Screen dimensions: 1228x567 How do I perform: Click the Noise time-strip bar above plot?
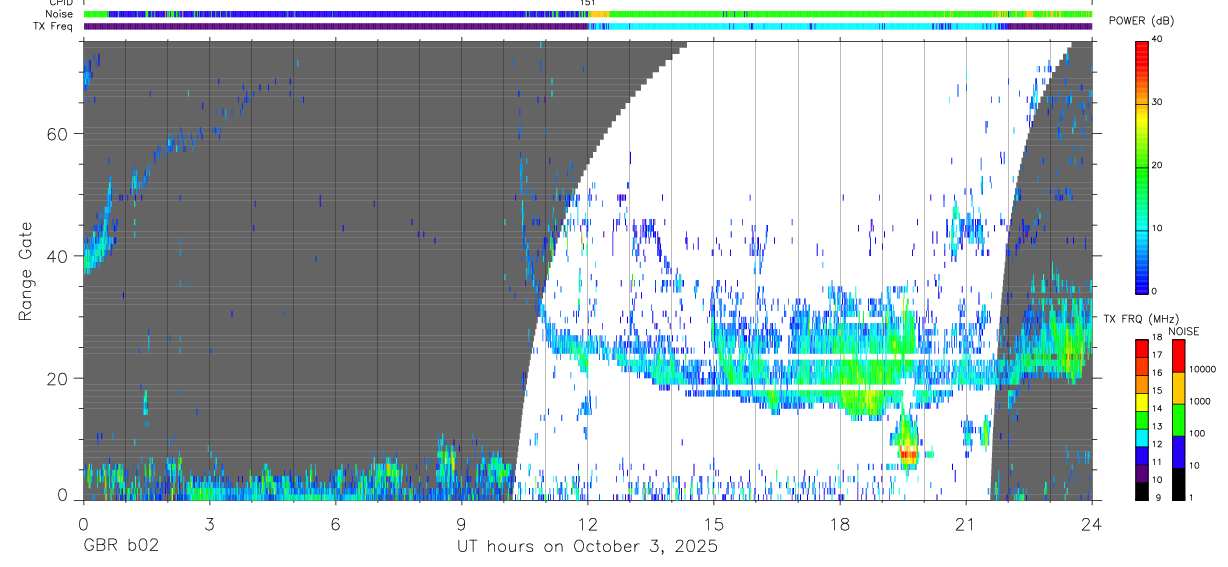pos(587,14)
